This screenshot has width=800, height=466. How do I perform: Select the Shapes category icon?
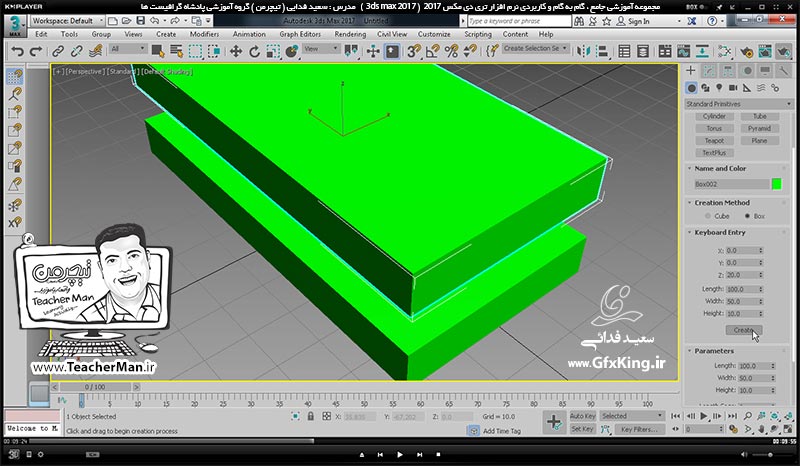click(705, 88)
